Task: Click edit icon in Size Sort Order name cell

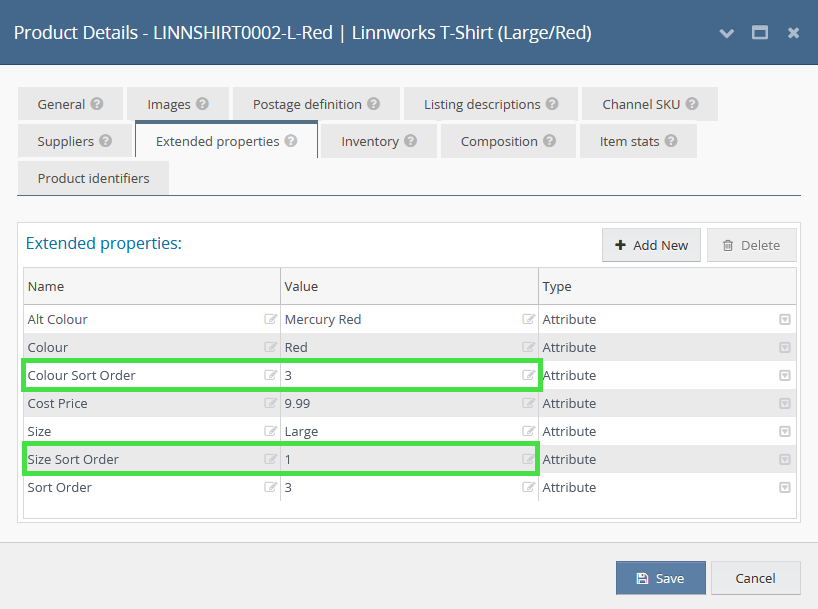Action: pyautogui.click(x=270, y=459)
